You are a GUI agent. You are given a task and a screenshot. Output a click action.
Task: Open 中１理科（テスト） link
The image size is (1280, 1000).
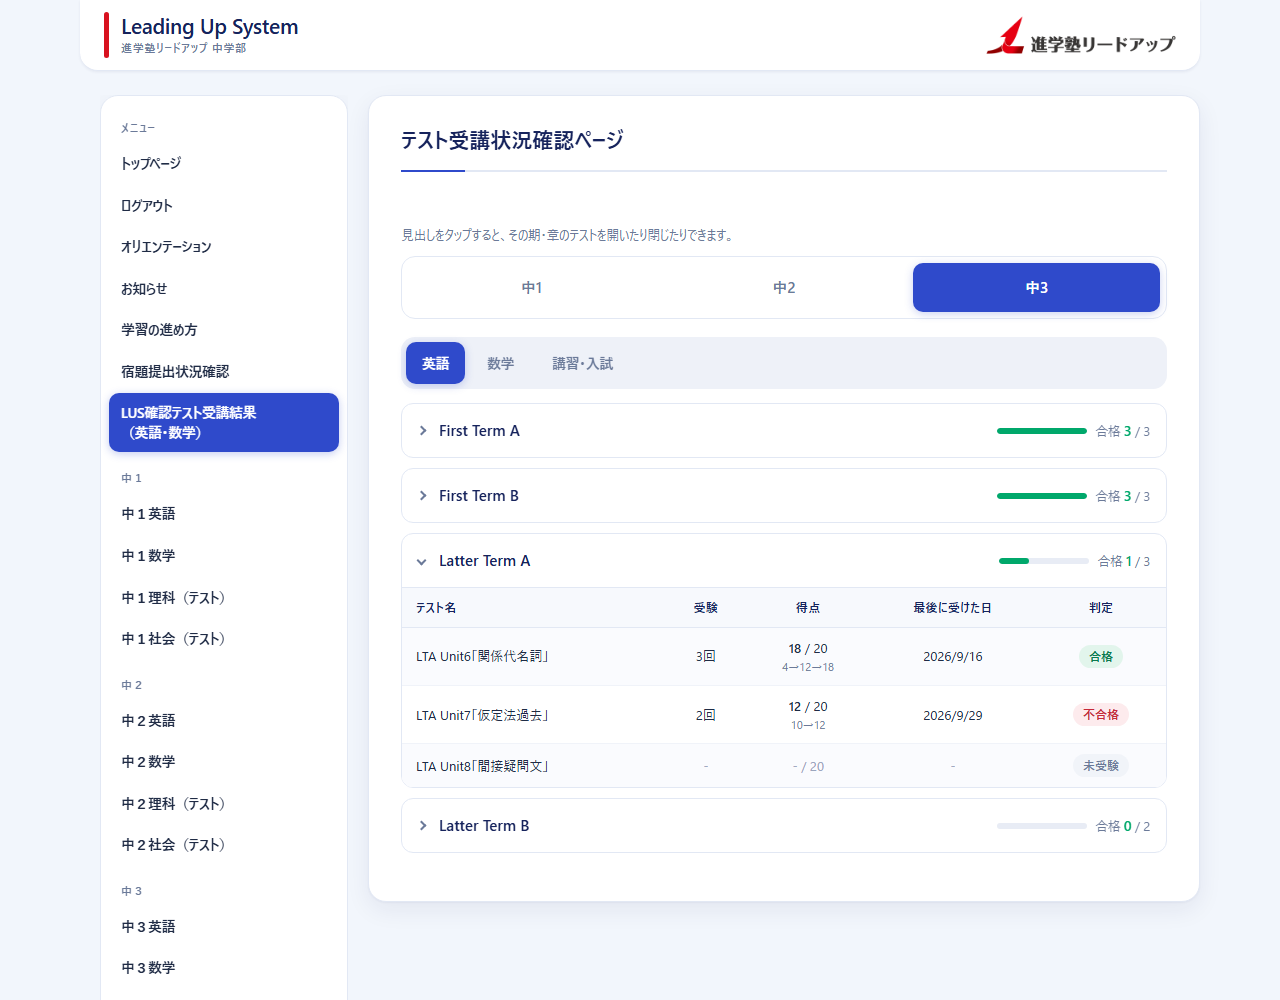224,597
